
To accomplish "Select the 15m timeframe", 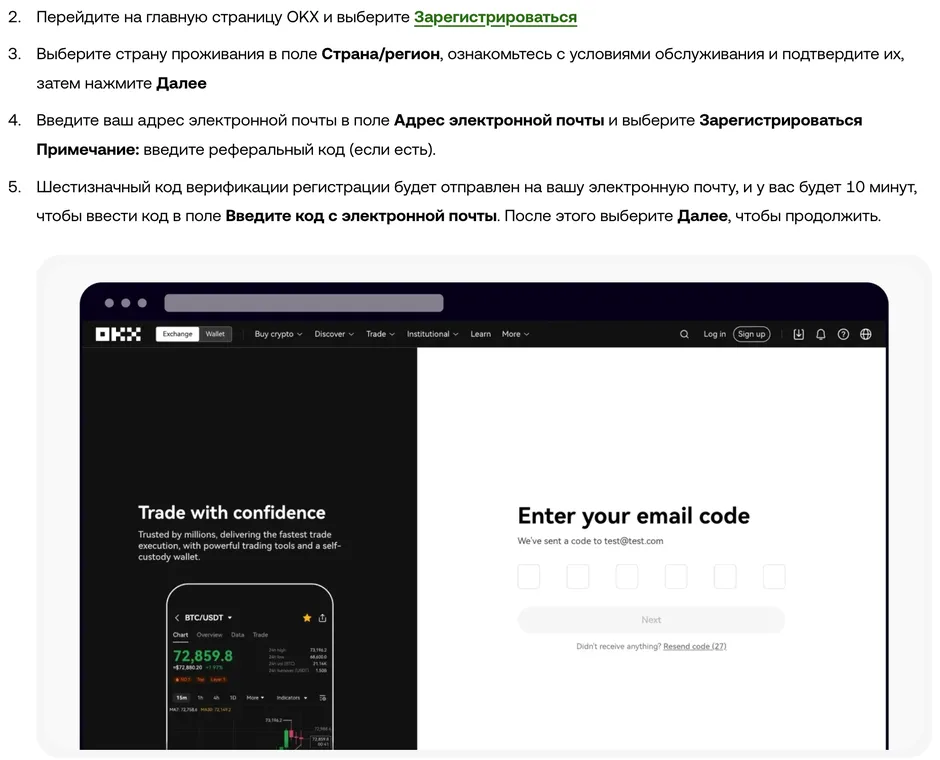I will tap(182, 698).
